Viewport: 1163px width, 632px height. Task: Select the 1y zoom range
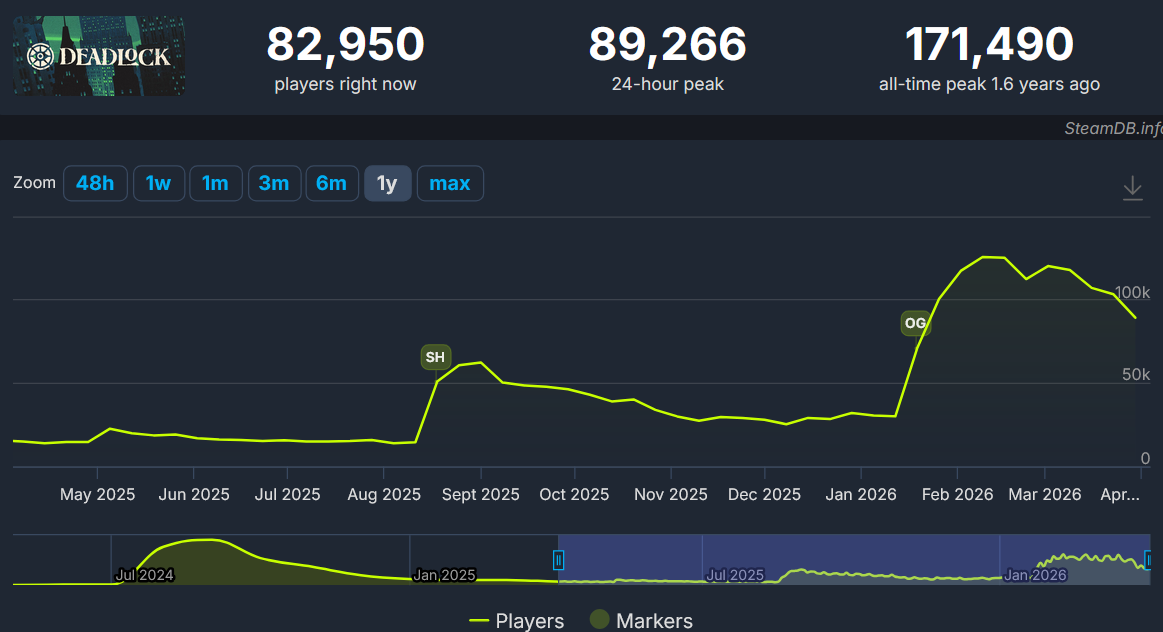387,183
